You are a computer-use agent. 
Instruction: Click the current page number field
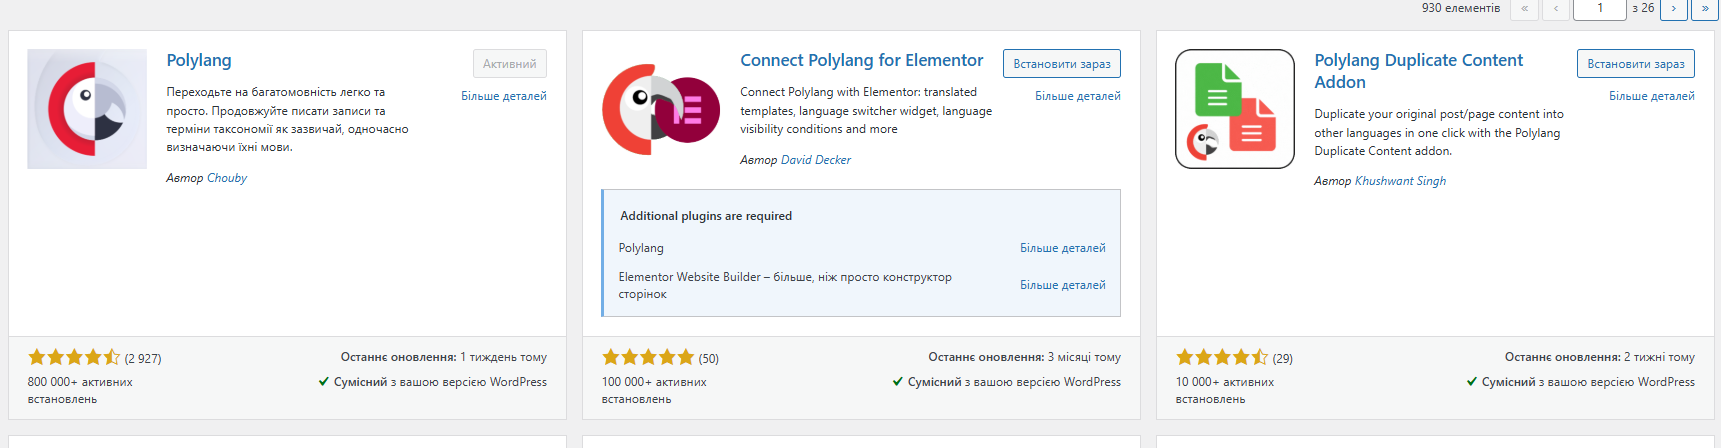click(x=1599, y=9)
